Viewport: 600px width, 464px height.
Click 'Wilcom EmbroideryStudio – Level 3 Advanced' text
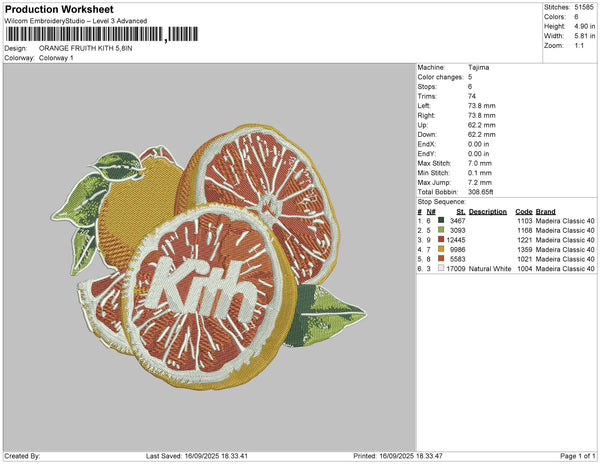[76, 21]
